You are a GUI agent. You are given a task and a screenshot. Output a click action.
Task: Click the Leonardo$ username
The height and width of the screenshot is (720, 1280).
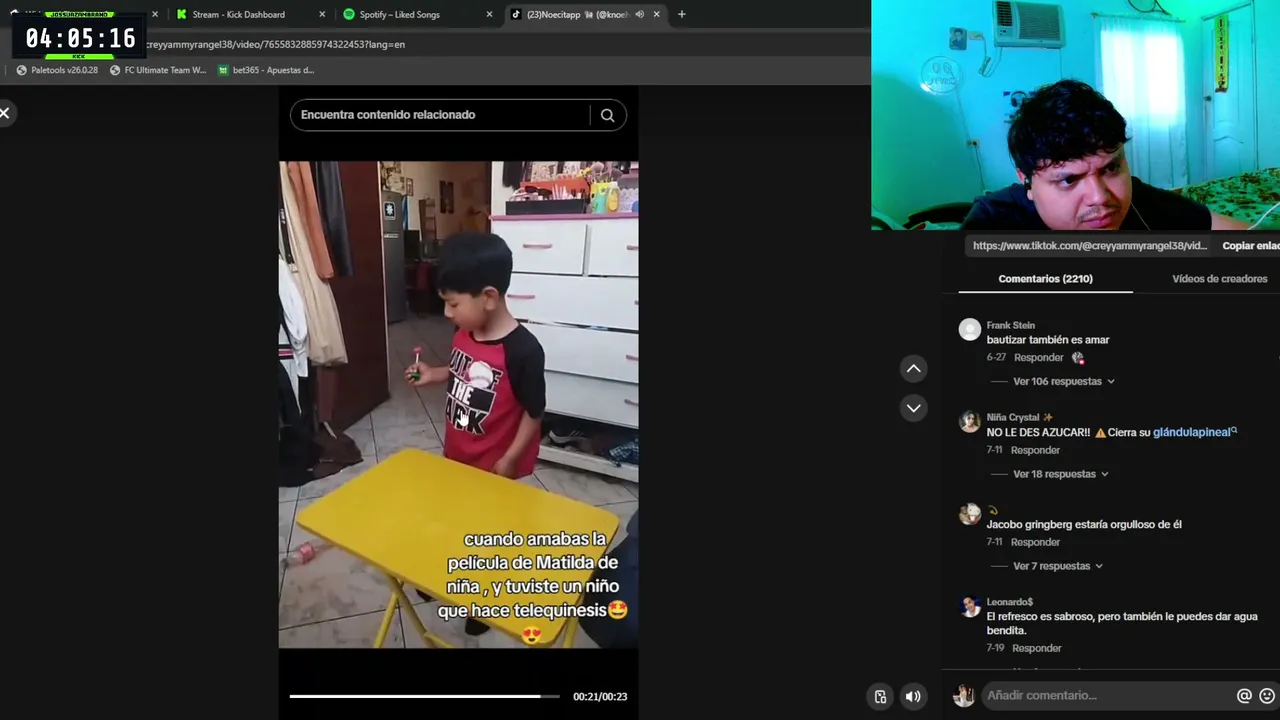(x=1009, y=602)
